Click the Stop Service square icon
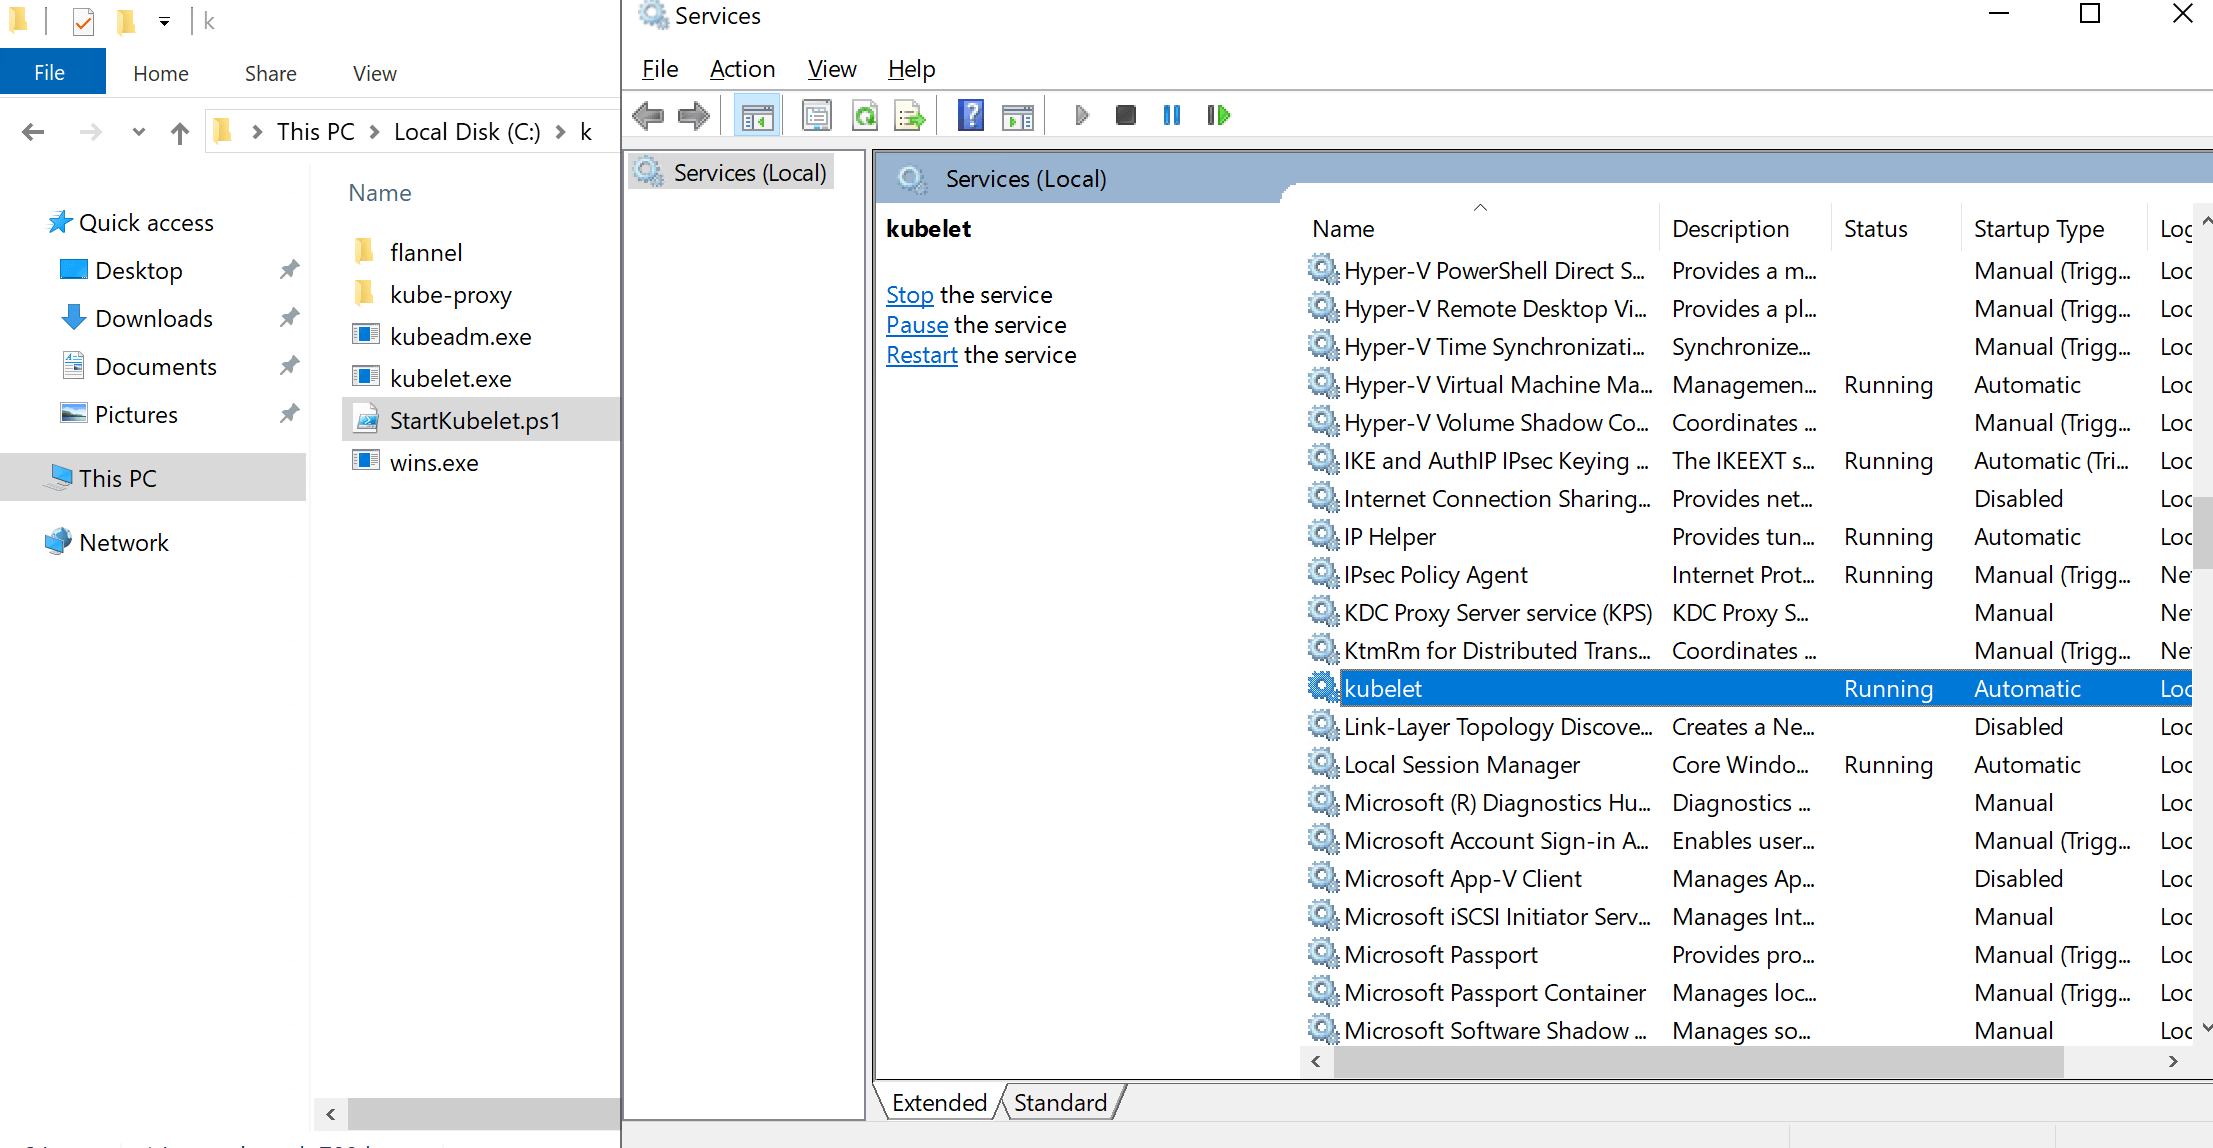Screen dimensions: 2213x1148 tap(1126, 116)
